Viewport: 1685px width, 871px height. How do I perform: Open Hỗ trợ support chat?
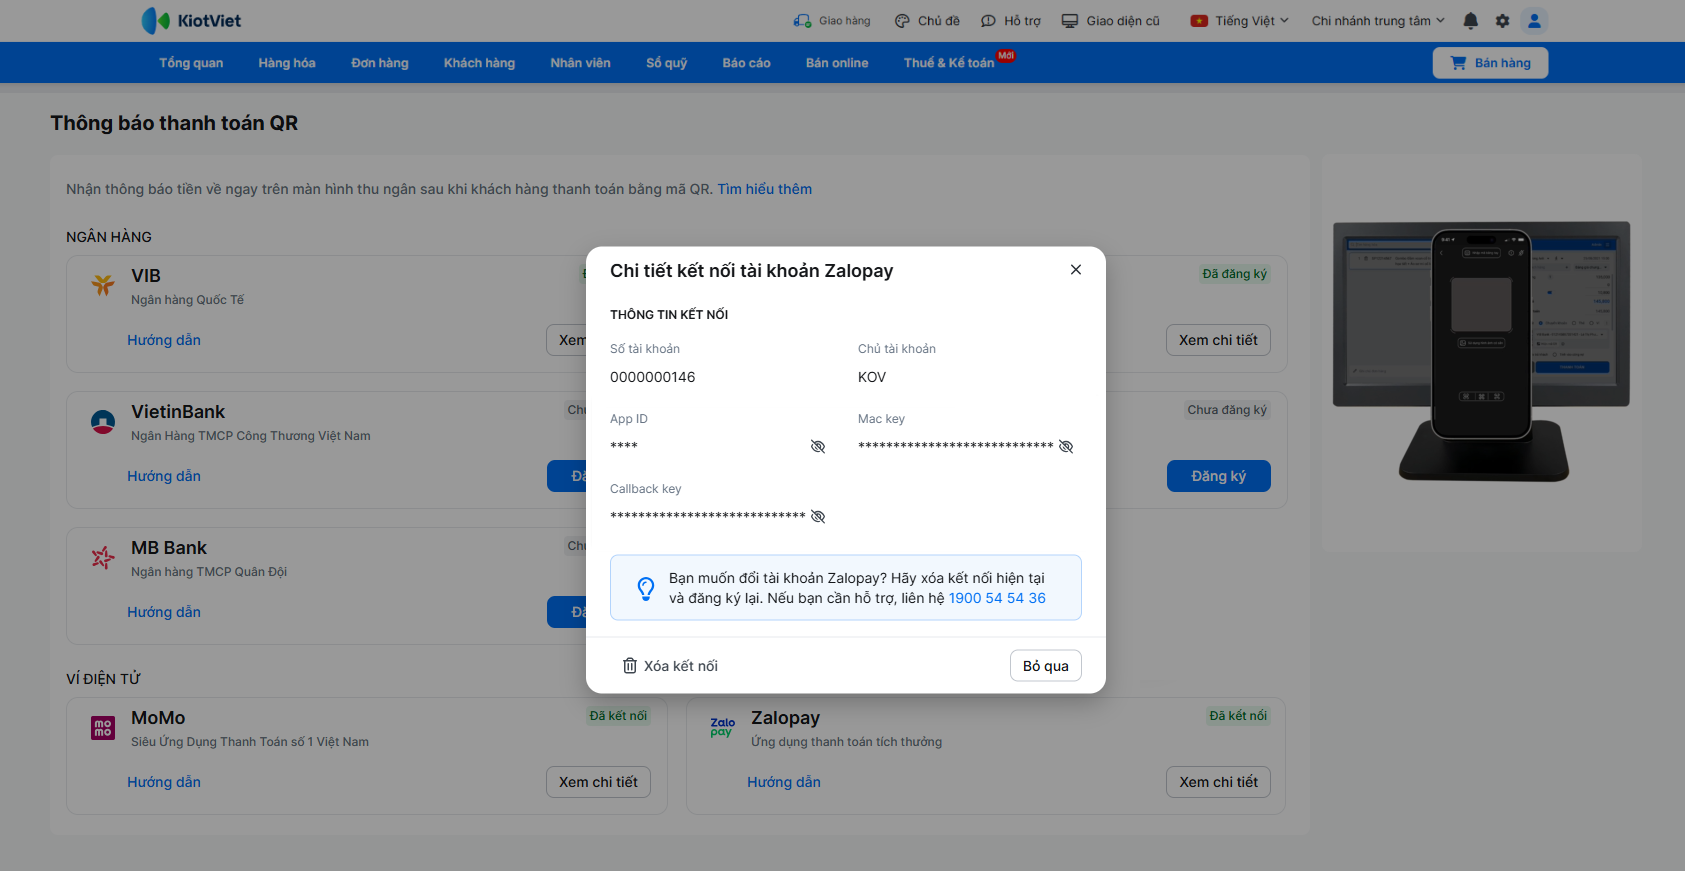[x=1011, y=21]
